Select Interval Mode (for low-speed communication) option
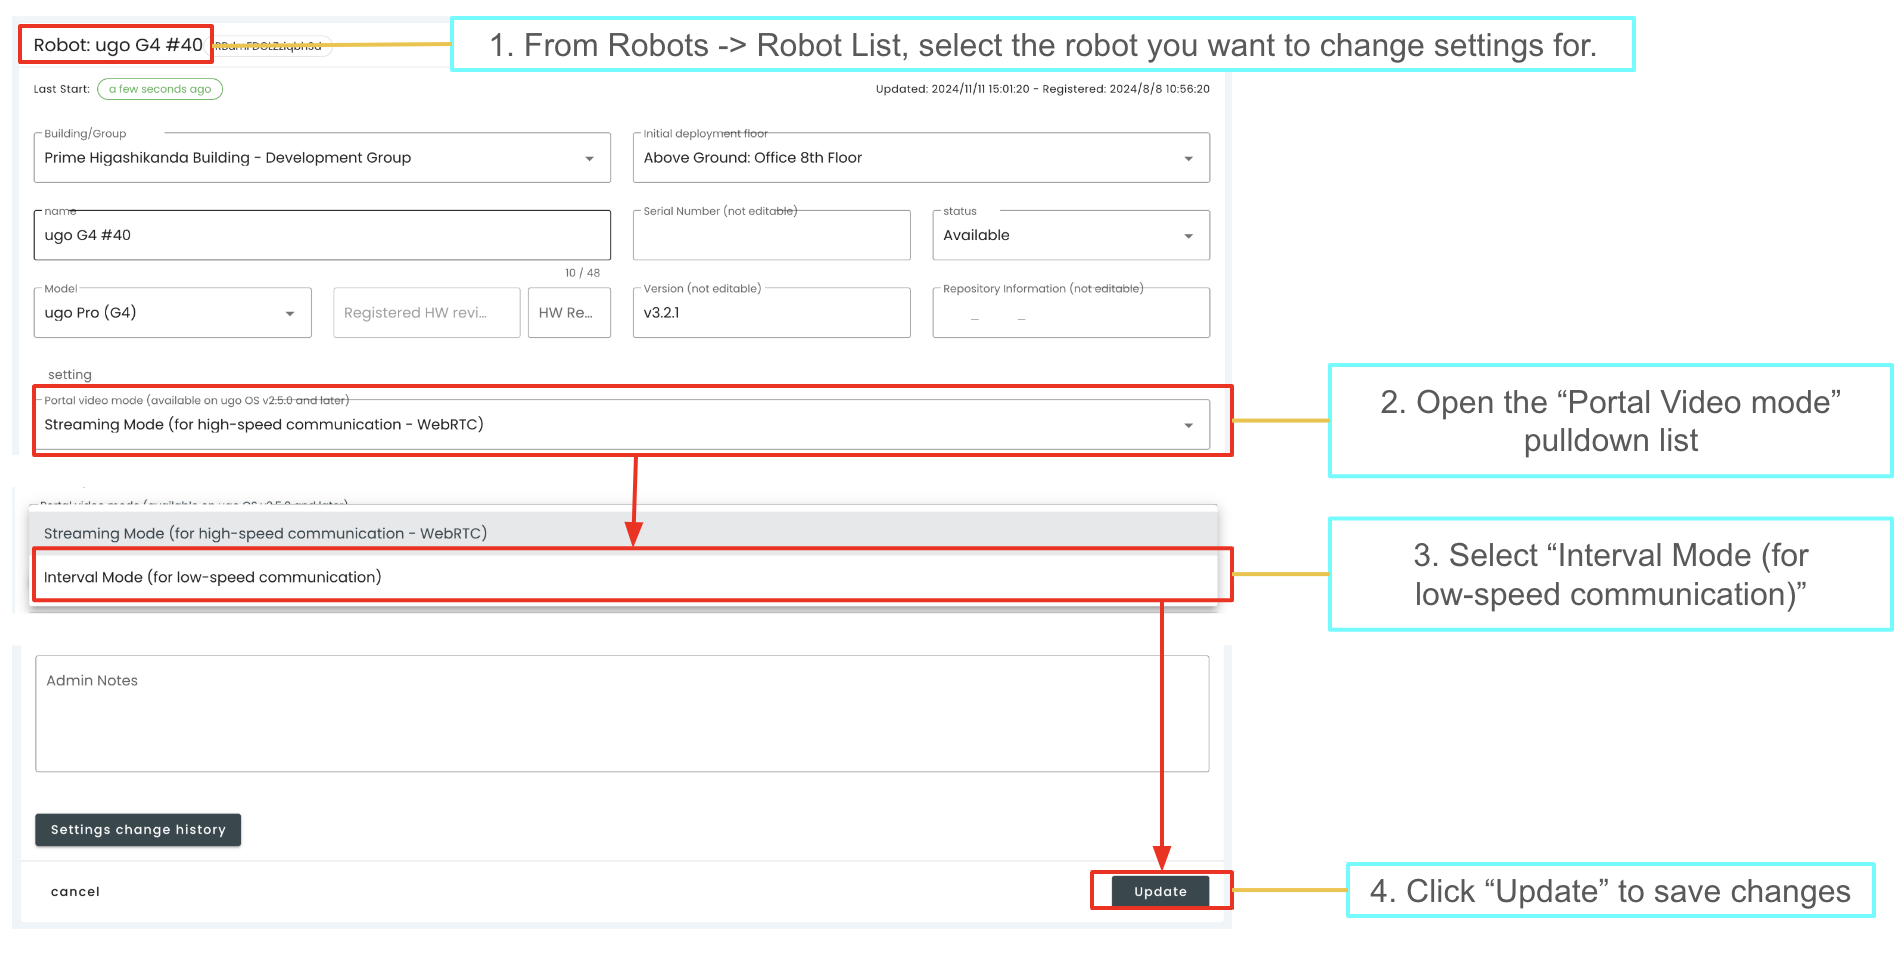1902x972 pixels. (623, 577)
